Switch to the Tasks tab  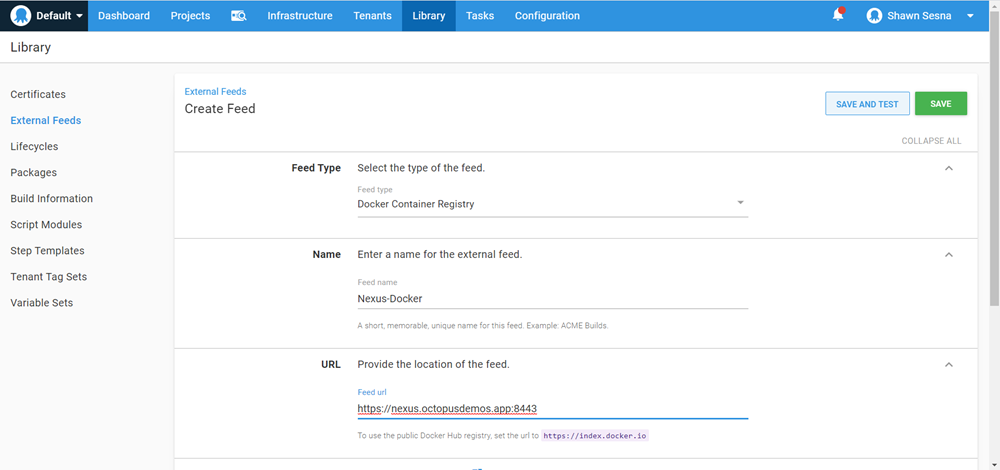(x=480, y=16)
